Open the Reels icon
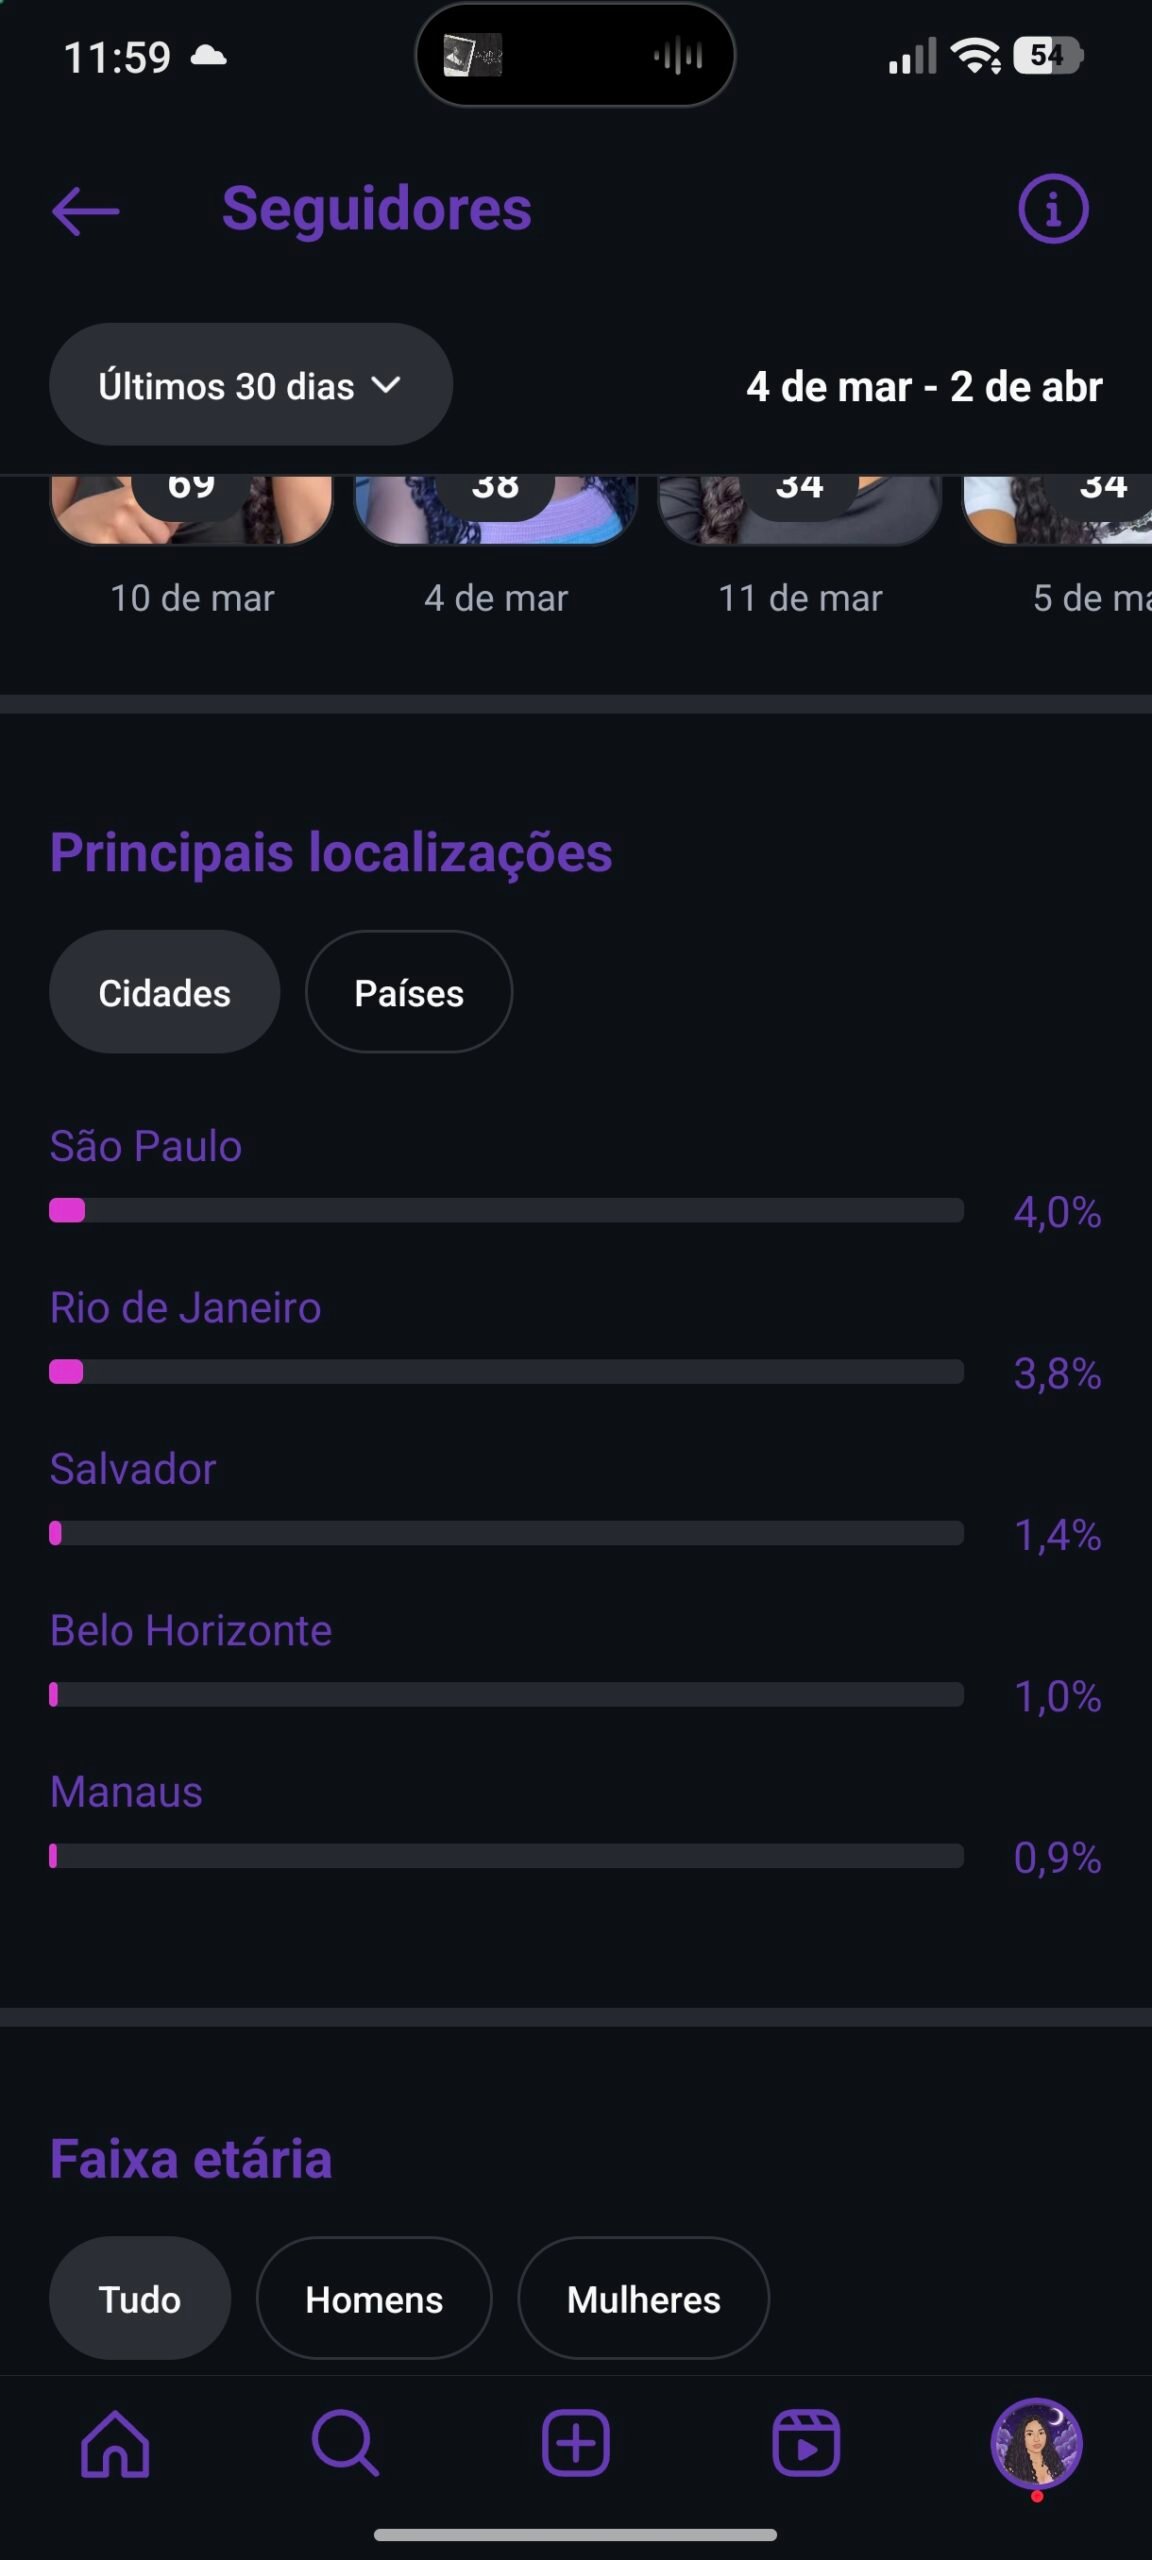The image size is (1152, 2560). (x=806, y=2443)
